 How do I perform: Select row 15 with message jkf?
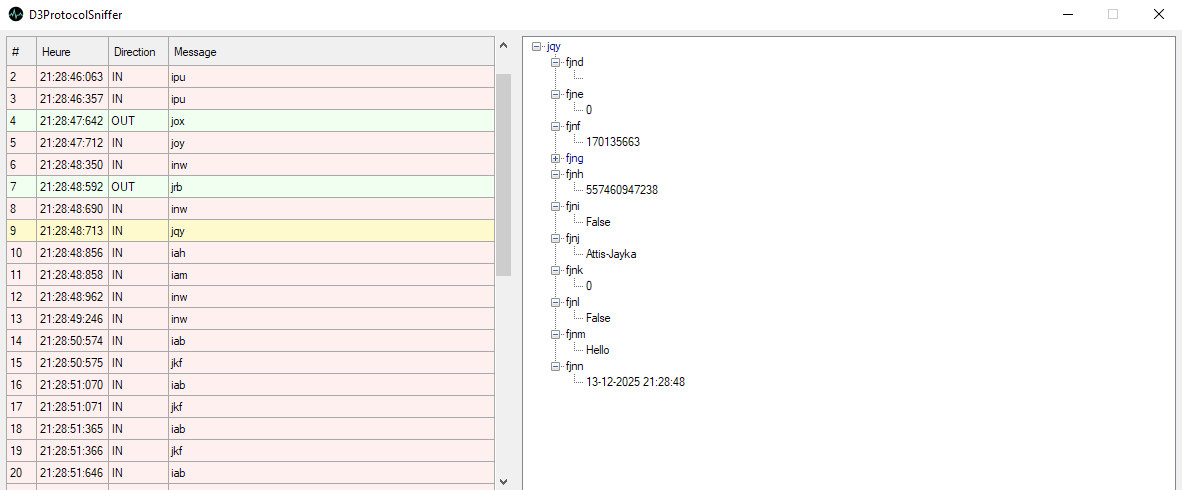click(x=250, y=363)
